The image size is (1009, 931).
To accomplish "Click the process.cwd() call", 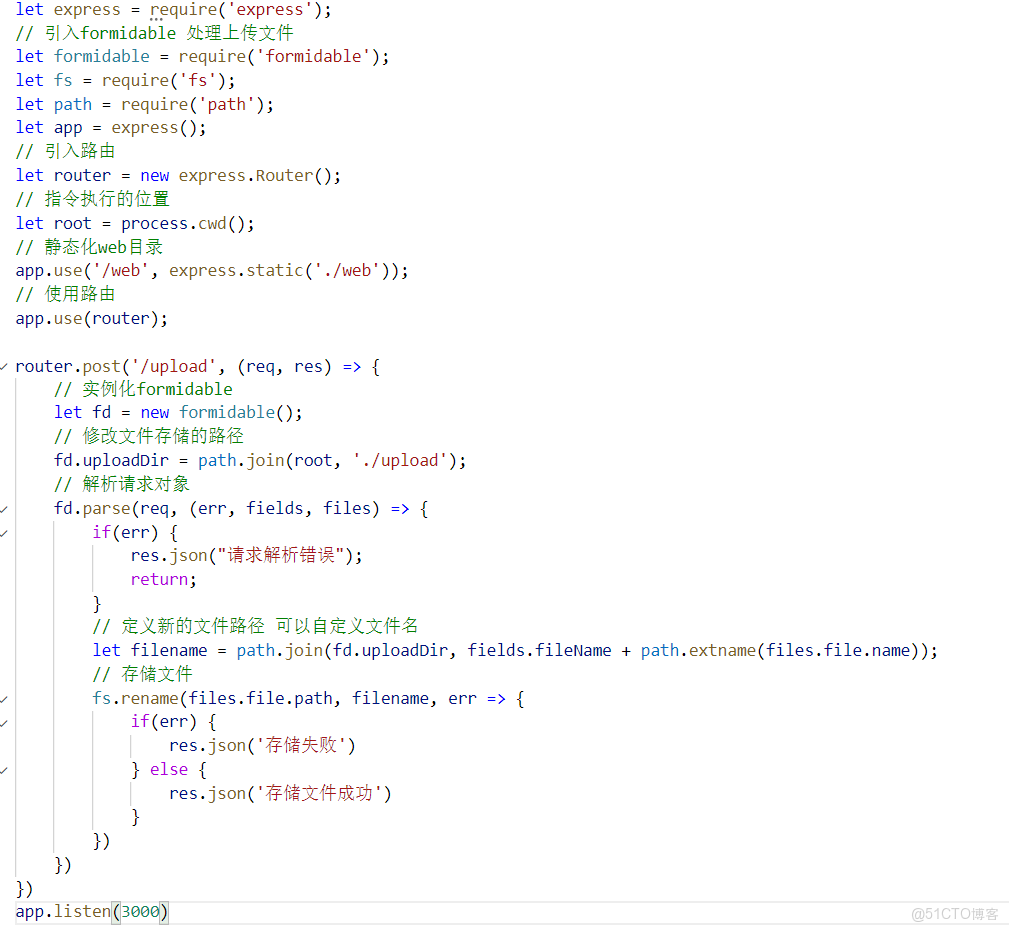I will 185,222.
